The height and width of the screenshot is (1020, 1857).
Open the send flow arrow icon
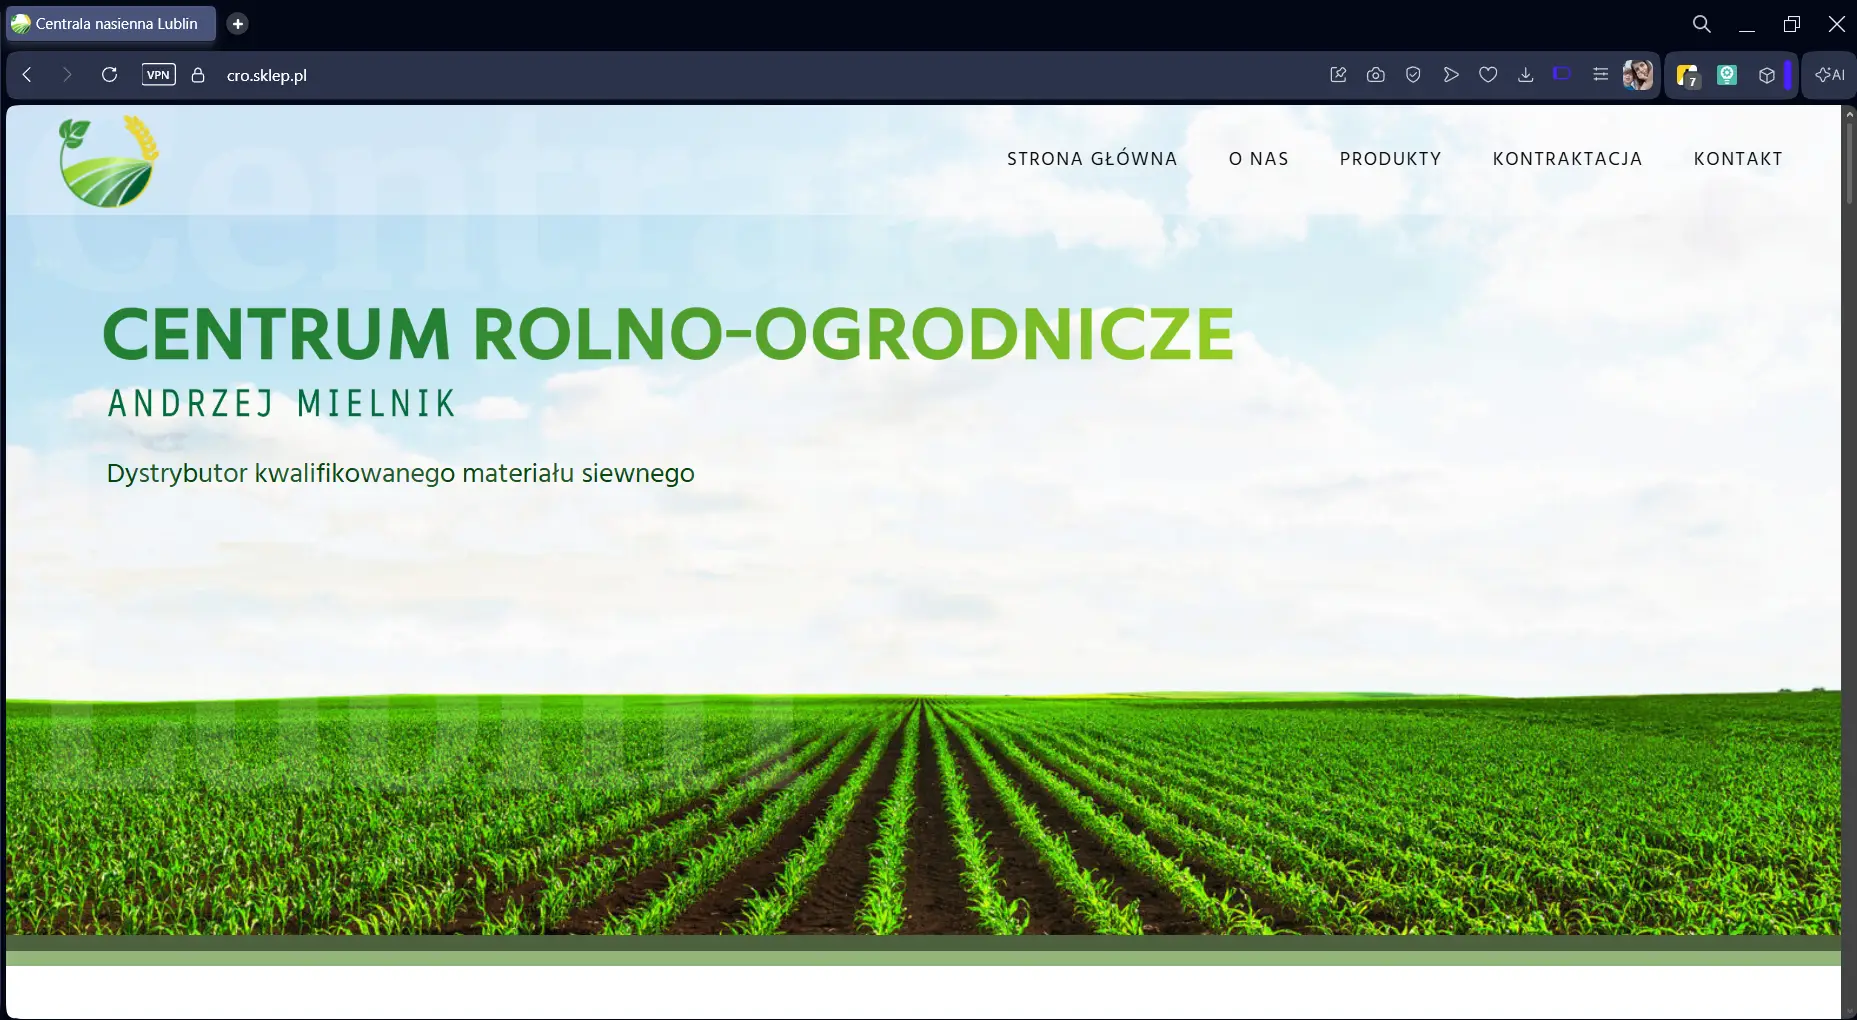(x=1451, y=75)
